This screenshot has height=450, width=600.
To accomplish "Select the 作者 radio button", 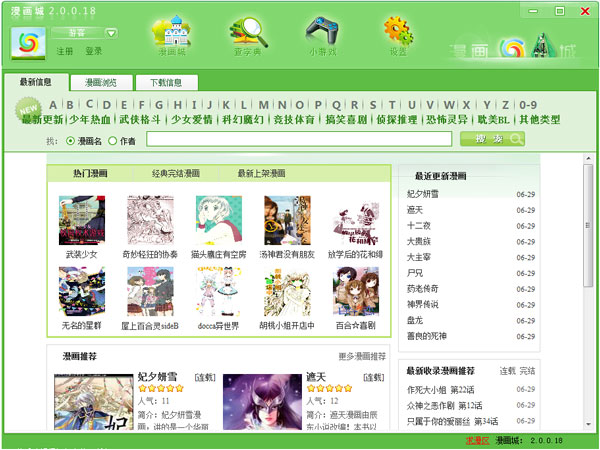I will coord(112,141).
